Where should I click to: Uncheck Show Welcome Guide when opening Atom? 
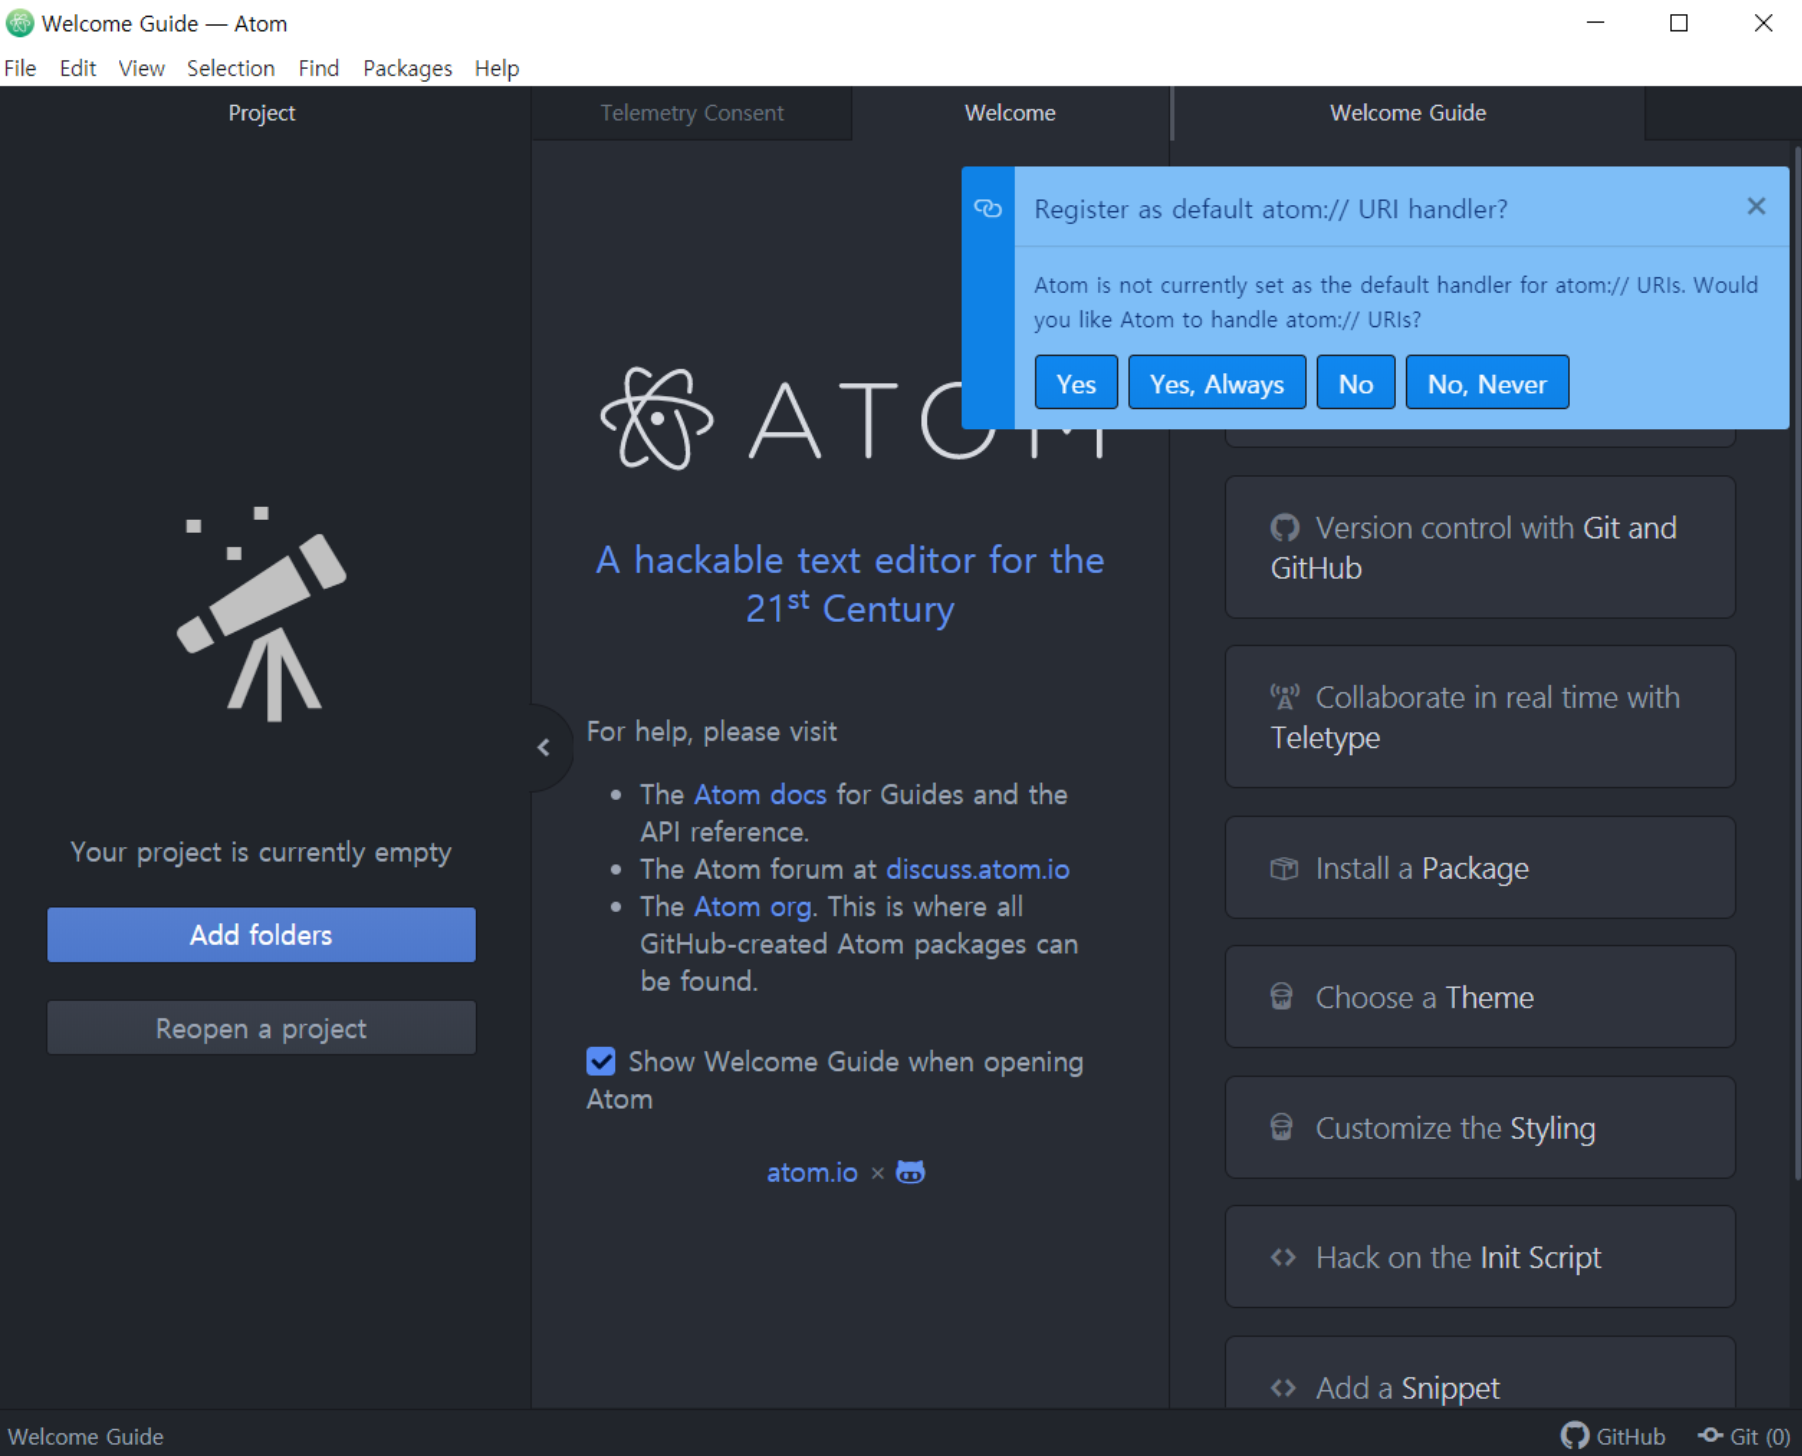pos(601,1061)
